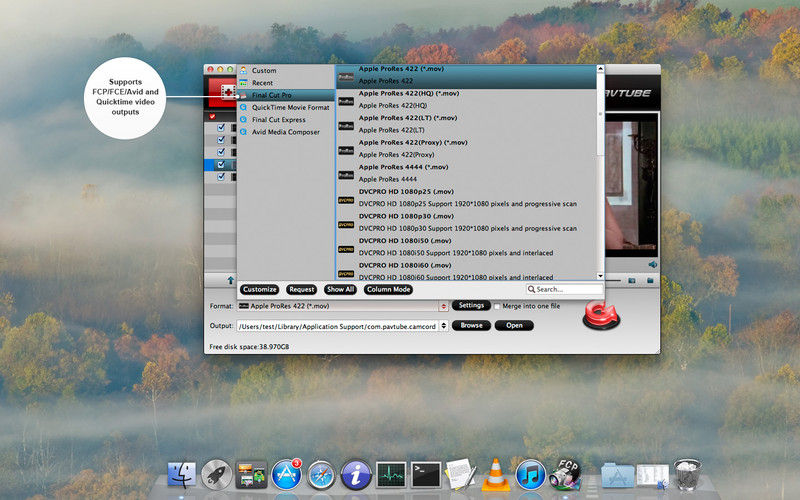This screenshot has height=500, width=800.
Task: Click the speaker volume icon under preview
Action: click(652, 264)
